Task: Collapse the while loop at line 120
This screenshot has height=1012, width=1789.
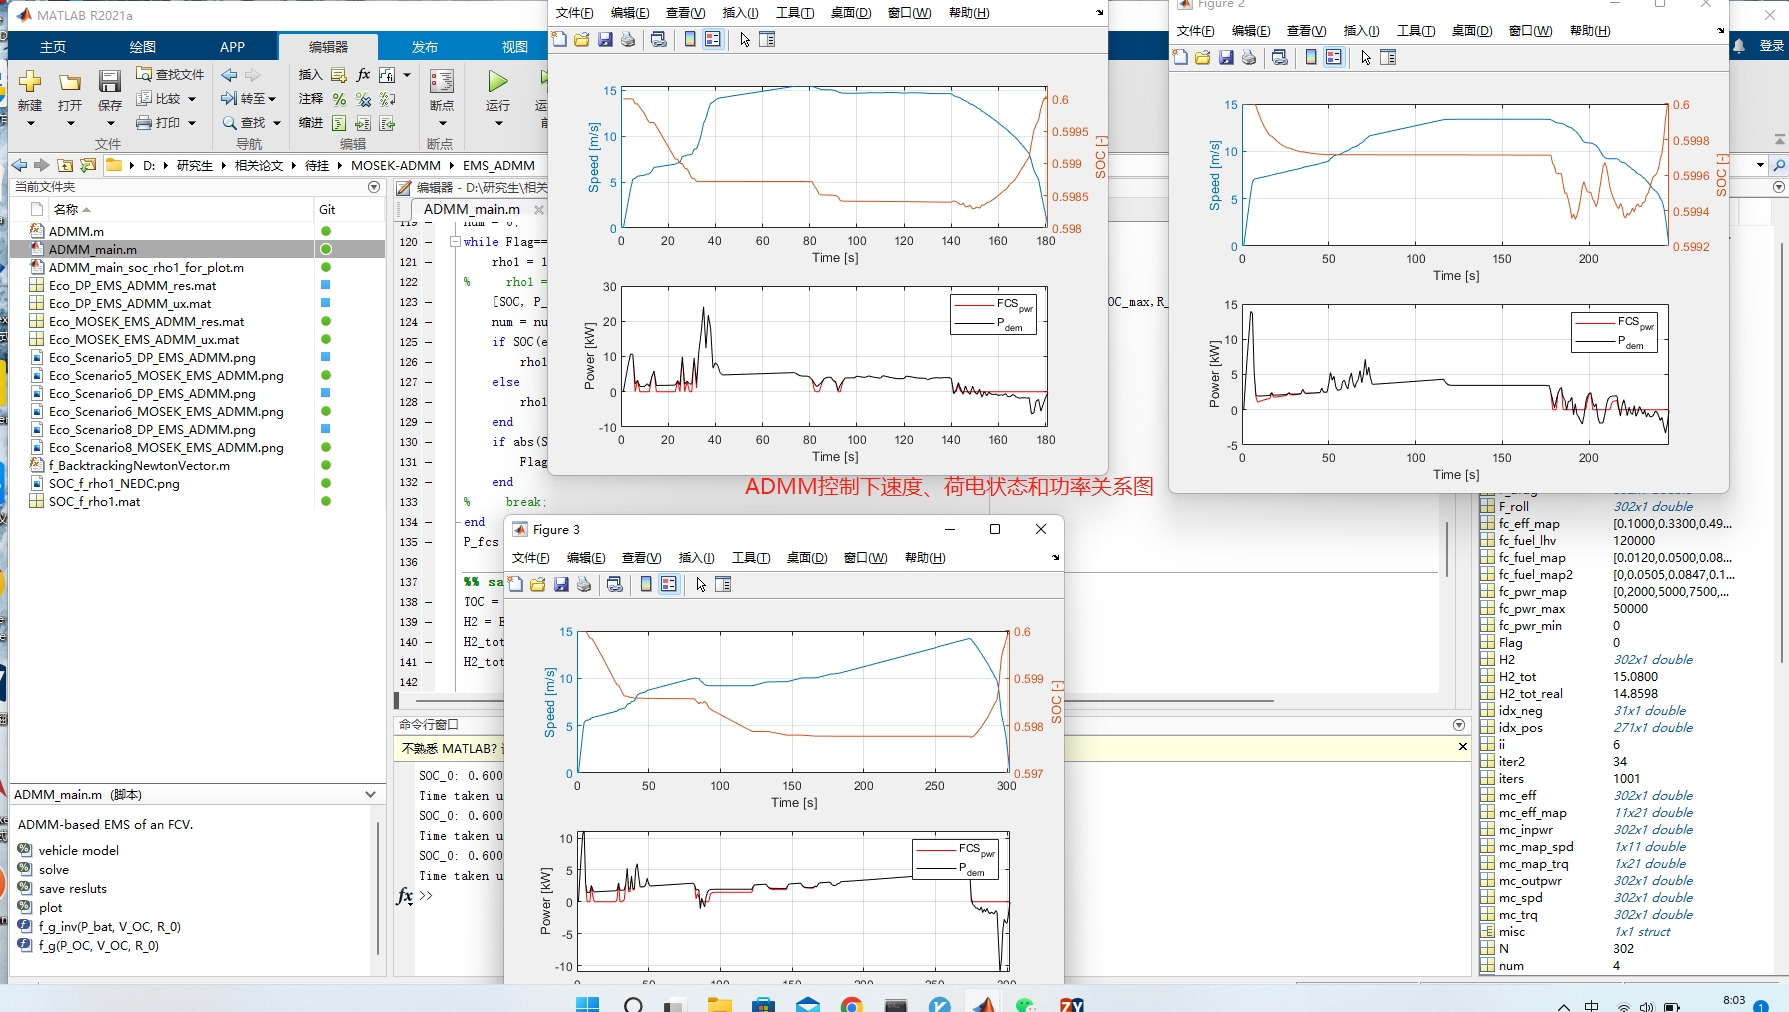Action: coord(455,242)
